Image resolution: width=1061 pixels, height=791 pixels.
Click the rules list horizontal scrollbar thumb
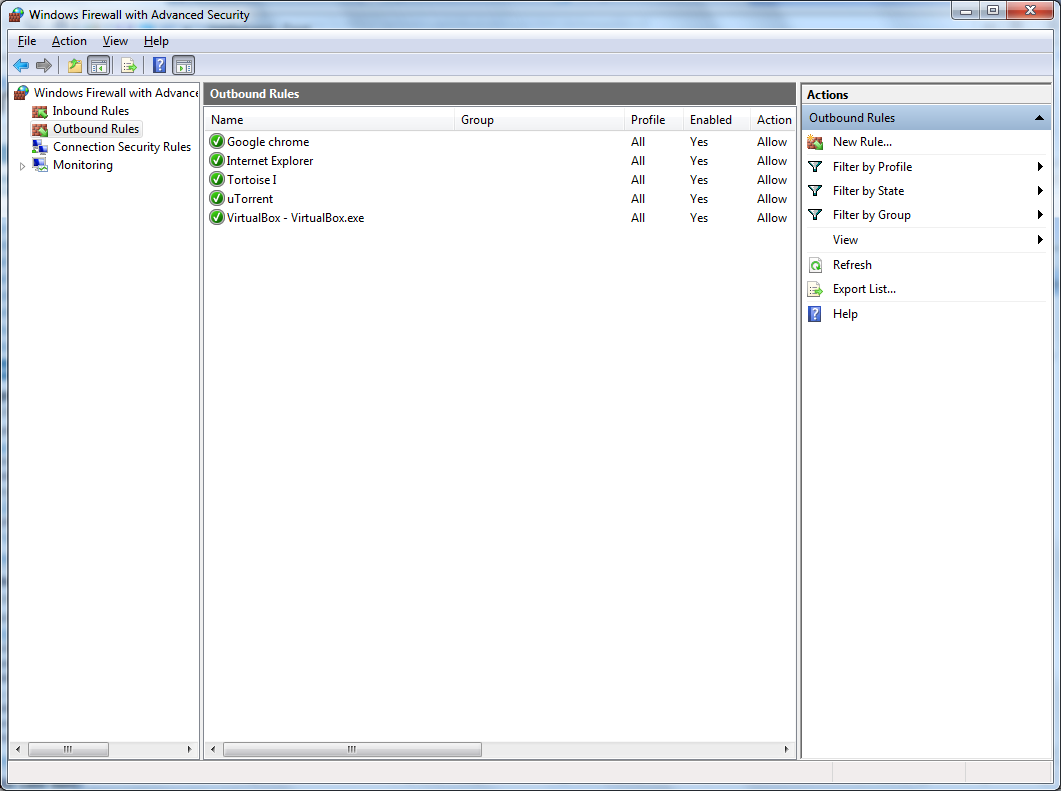point(352,749)
